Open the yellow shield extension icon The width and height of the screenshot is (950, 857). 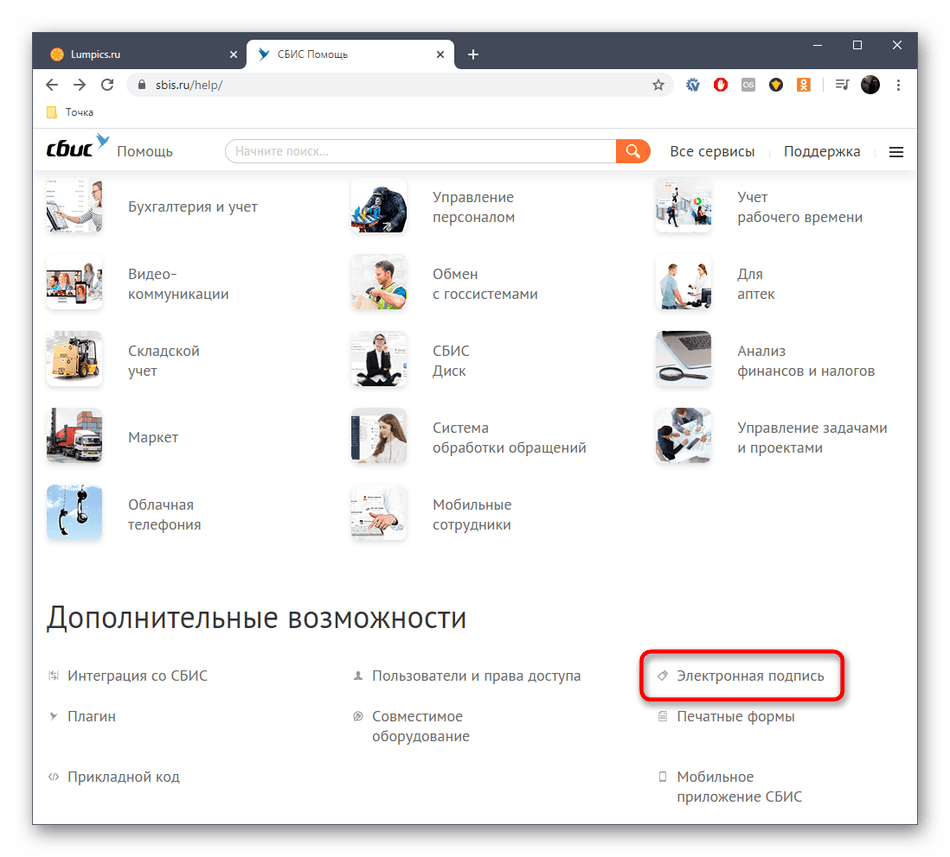776,85
